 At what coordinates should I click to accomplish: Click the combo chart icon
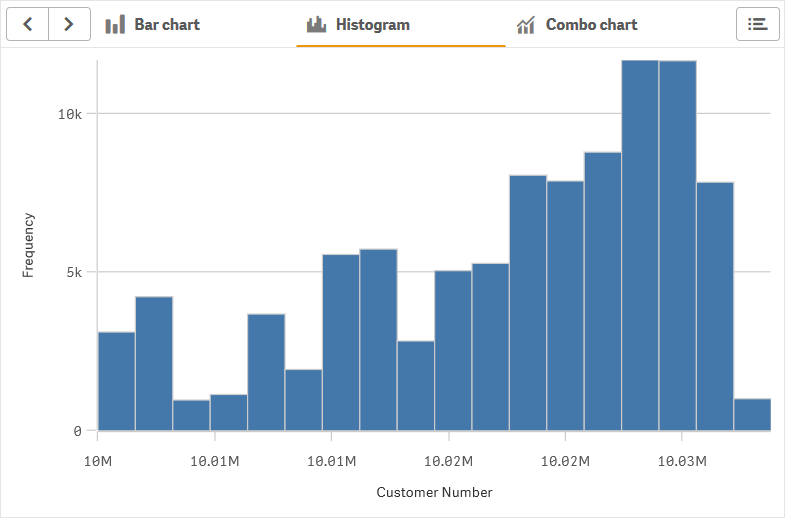click(x=526, y=24)
